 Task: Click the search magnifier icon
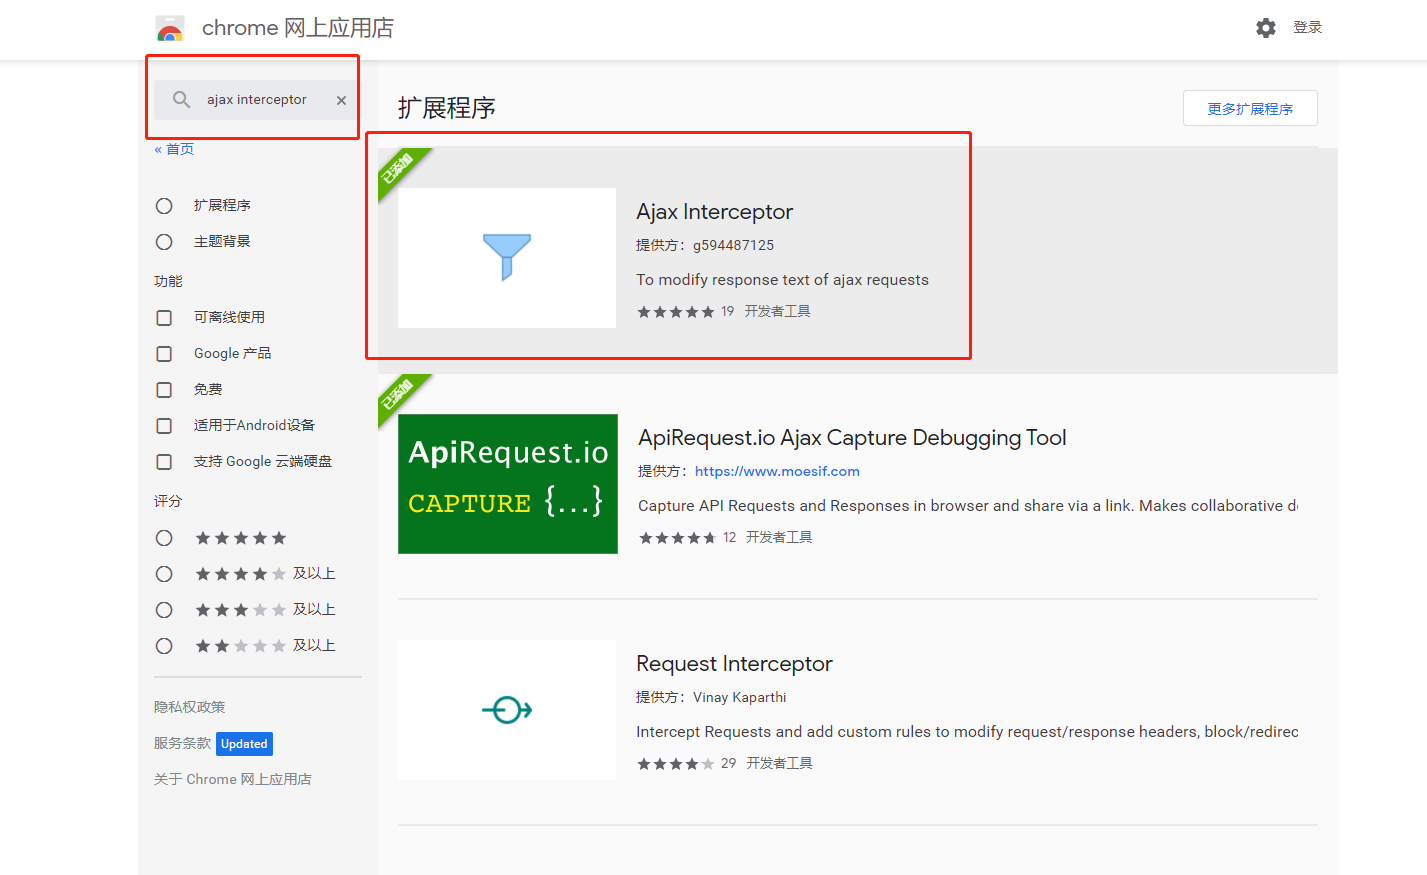tap(181, 99)
